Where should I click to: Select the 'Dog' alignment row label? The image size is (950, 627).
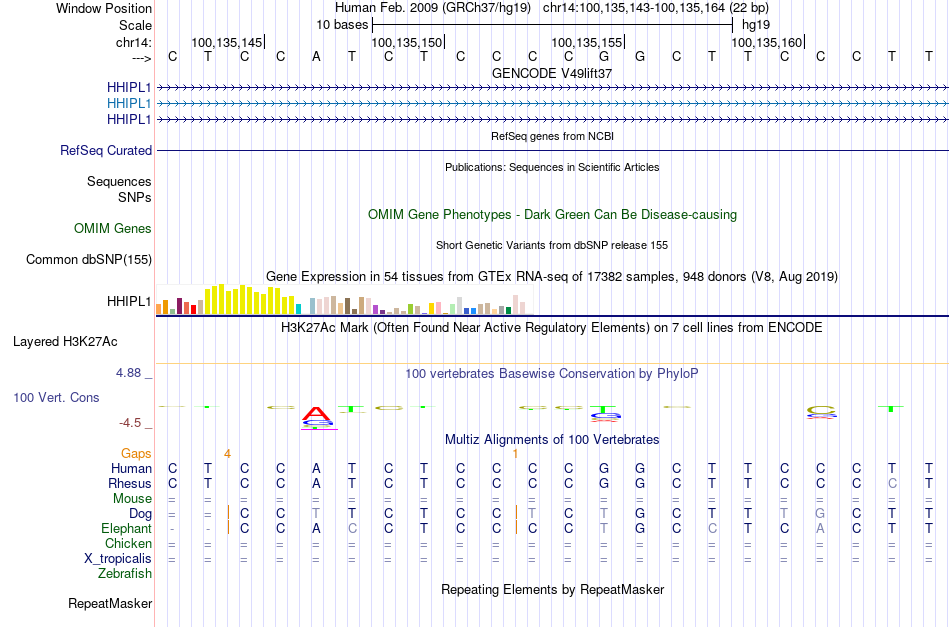[140, 514]
